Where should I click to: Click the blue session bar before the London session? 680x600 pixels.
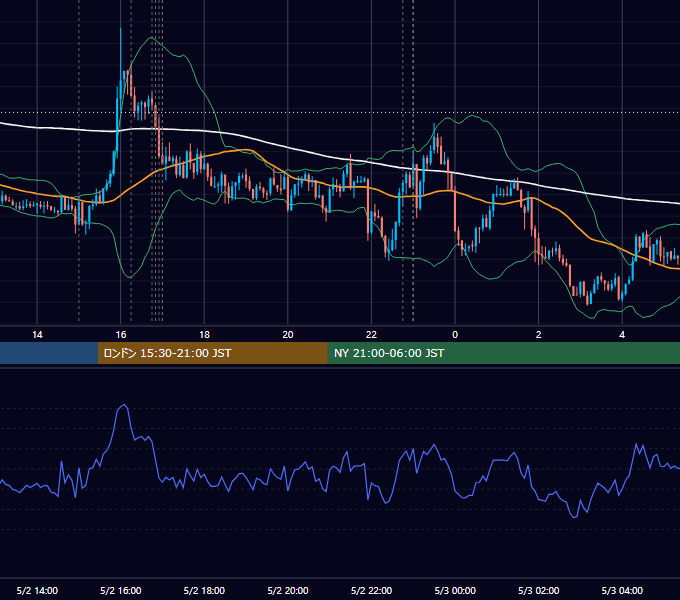[49, 353]
